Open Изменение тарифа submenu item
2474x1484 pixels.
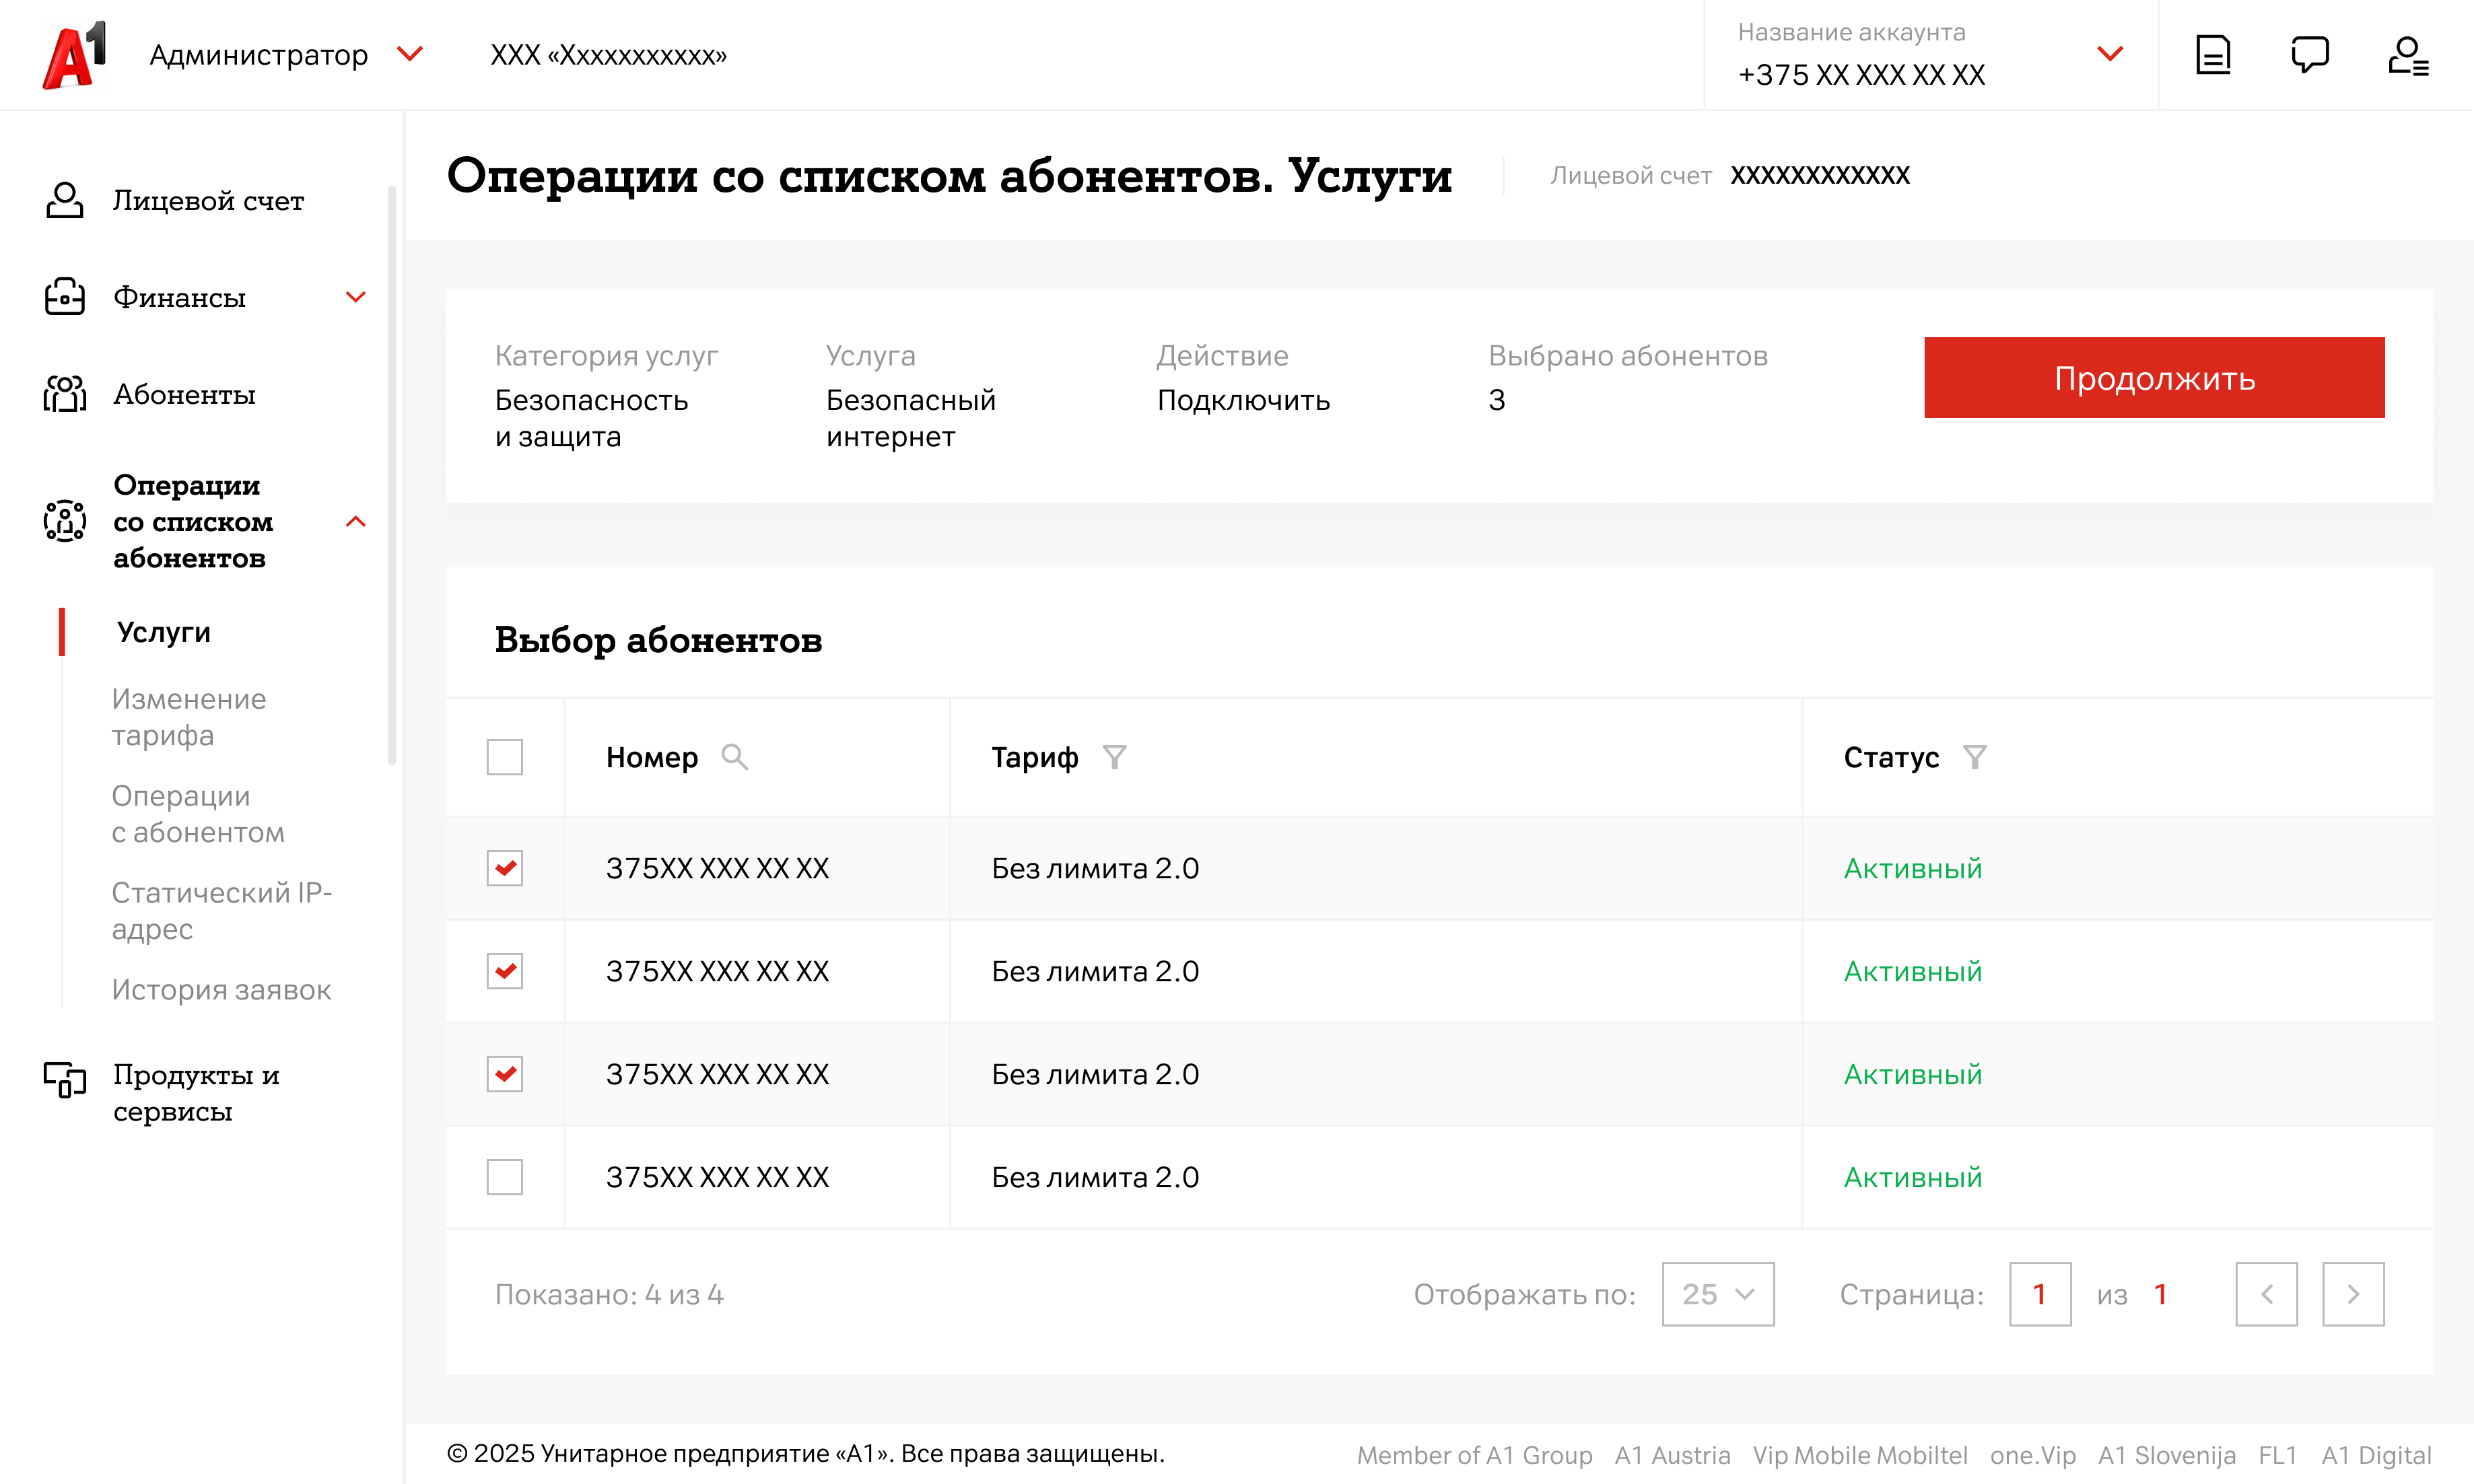188,717
